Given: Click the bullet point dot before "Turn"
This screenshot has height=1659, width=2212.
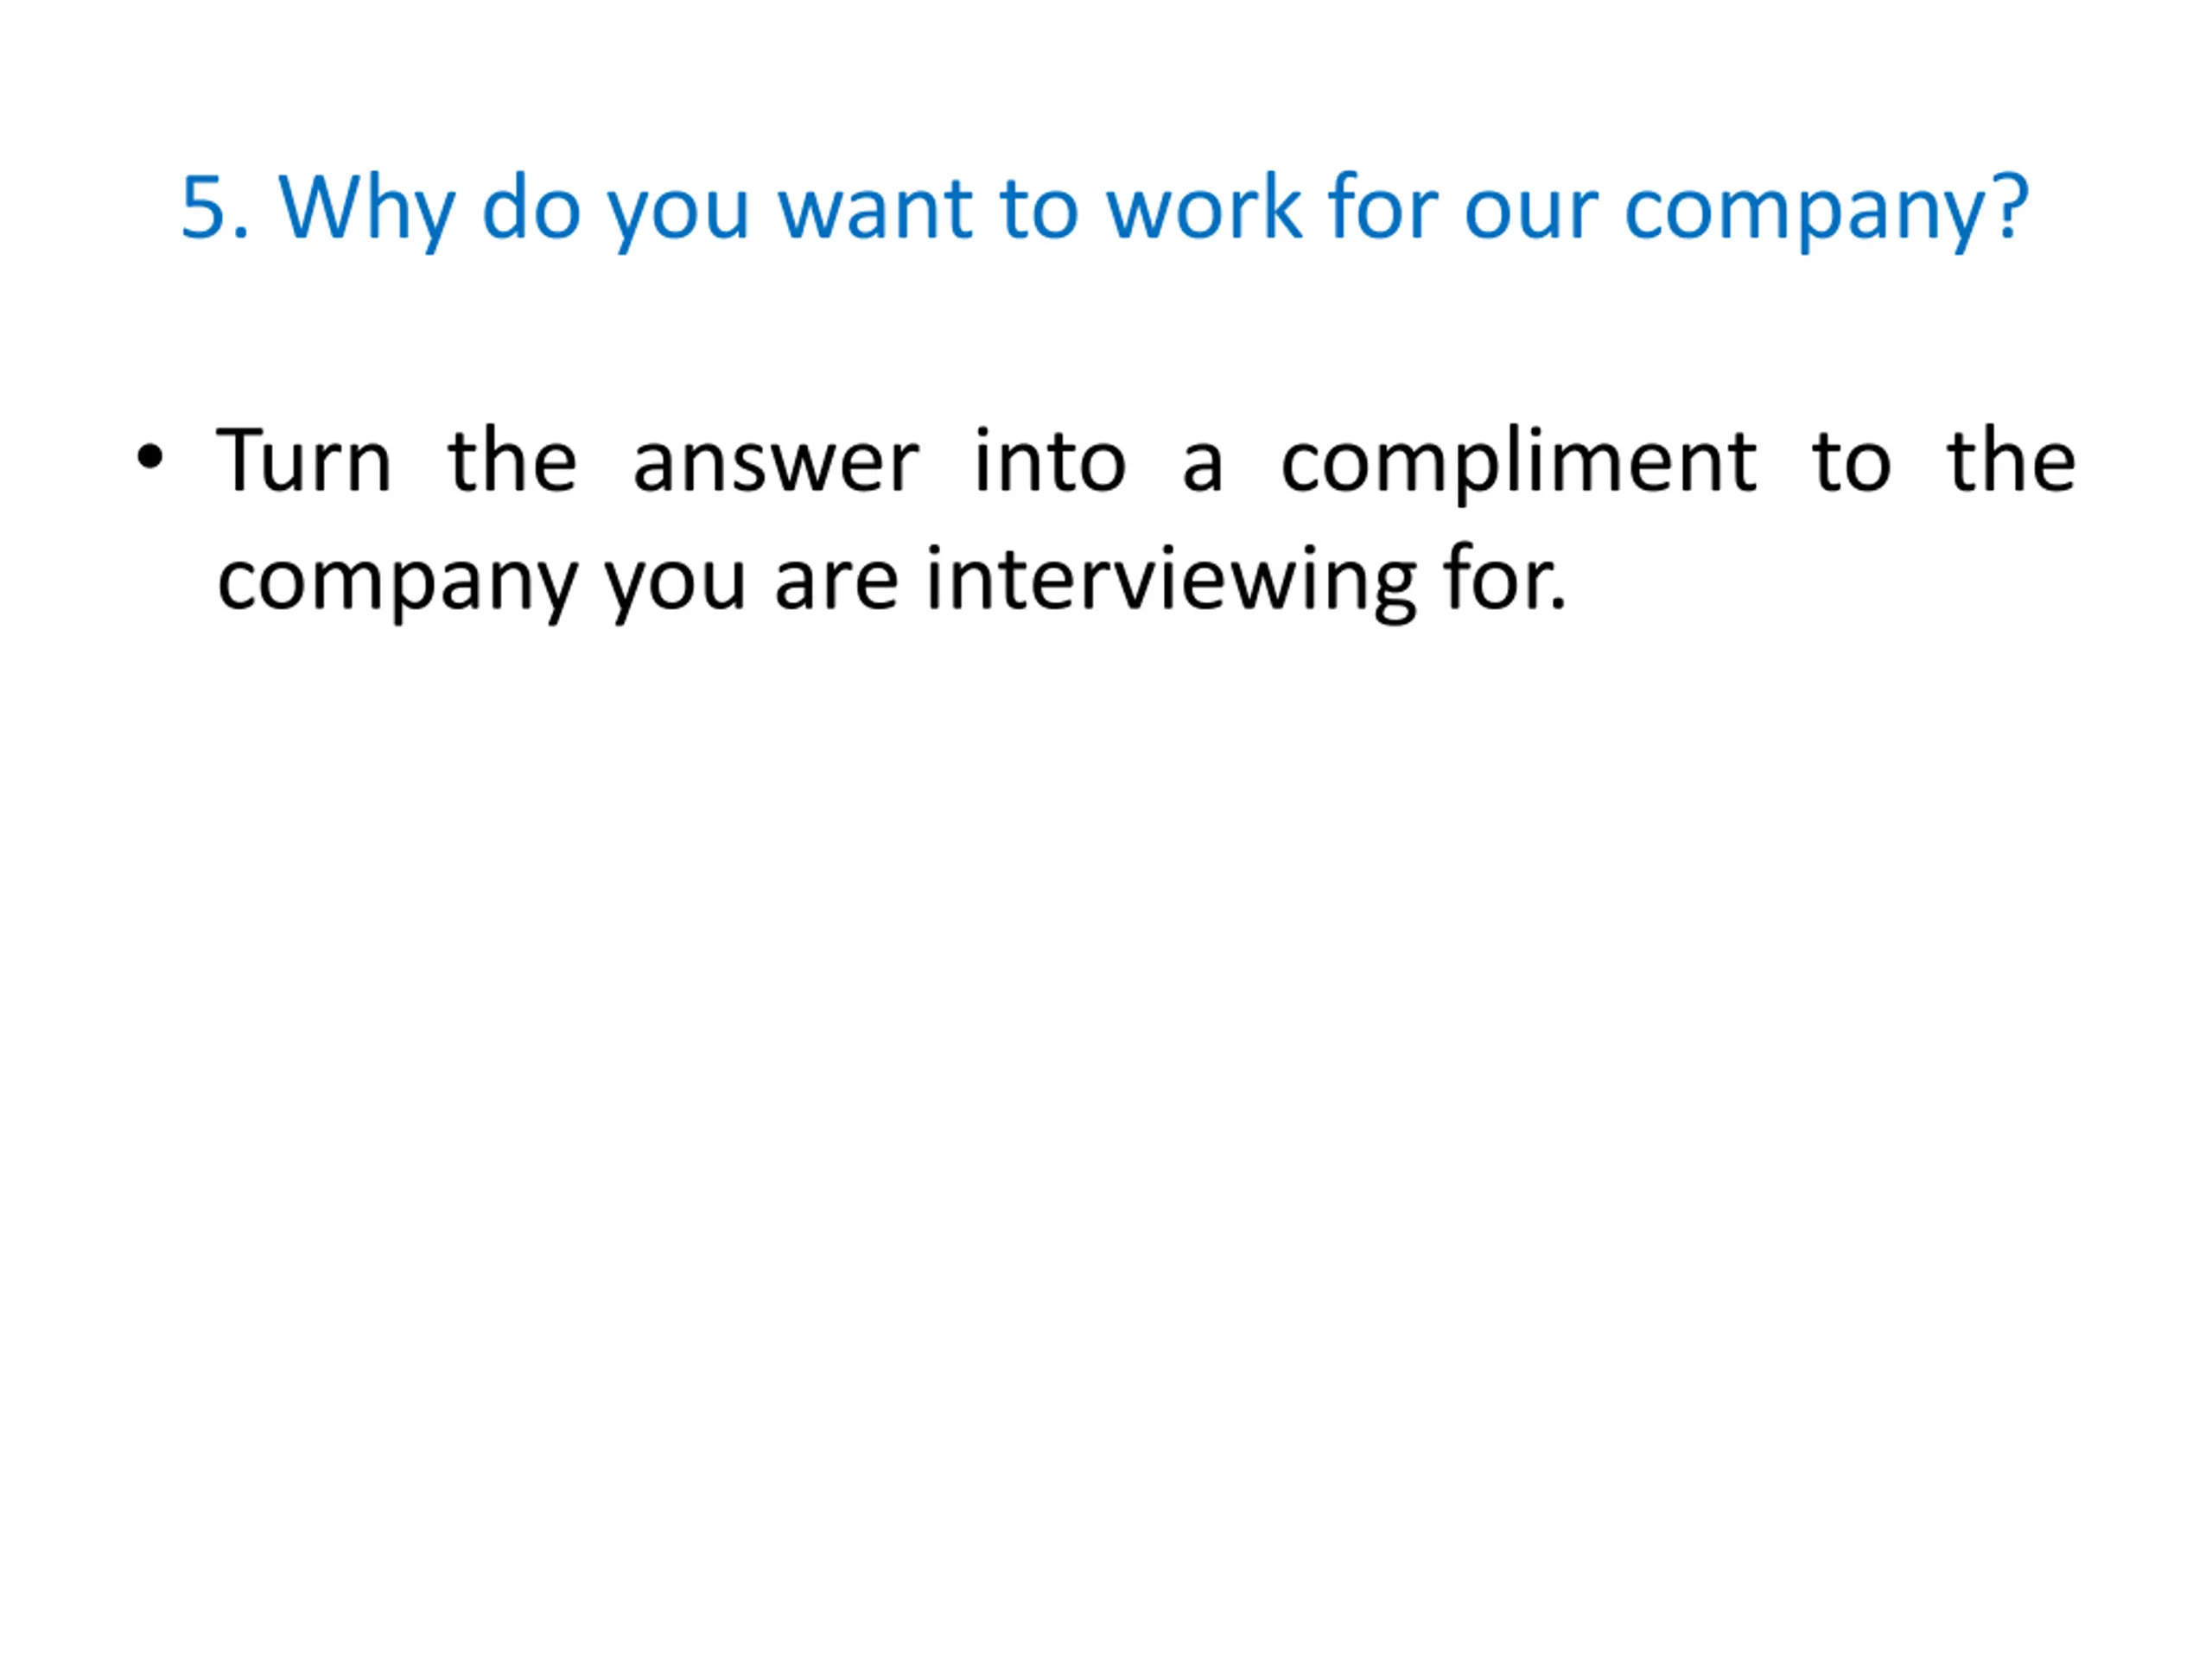Looking at the screenshot, I should (x=149, y=458).
